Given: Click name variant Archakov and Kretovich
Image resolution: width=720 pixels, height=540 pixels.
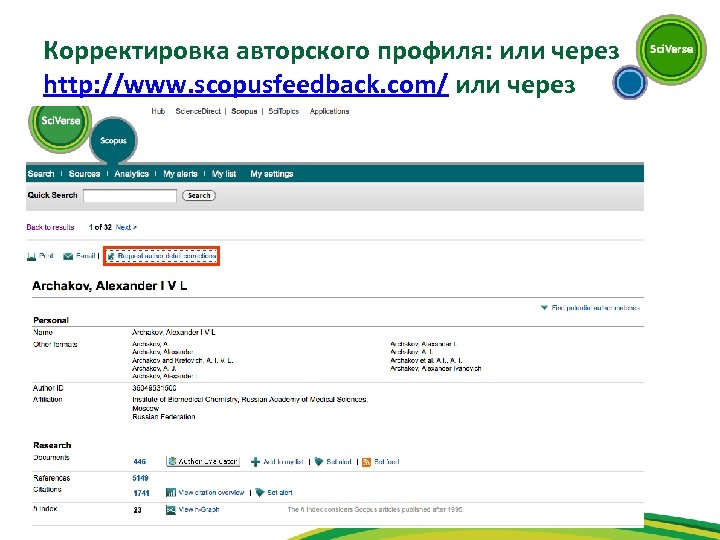Looking at the screenshot, I should 182,360.
